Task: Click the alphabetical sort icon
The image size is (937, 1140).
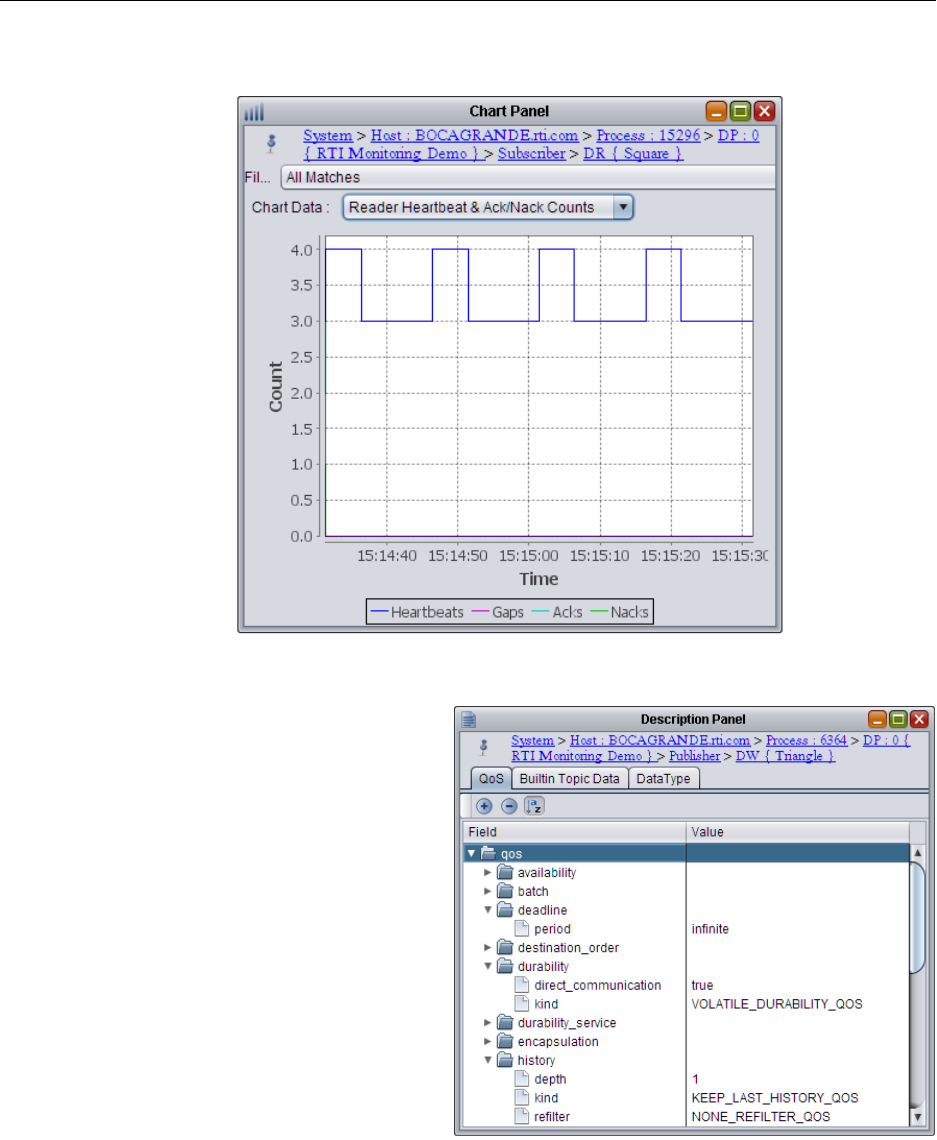Action: click(534, 806)
